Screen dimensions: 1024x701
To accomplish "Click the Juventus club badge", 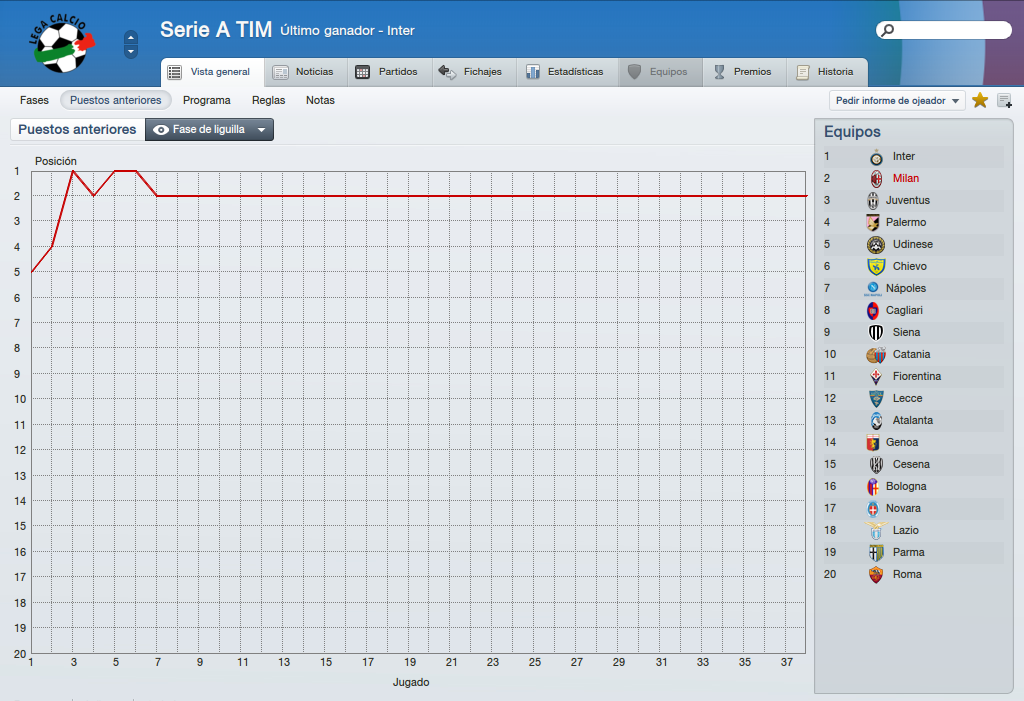I will coord(872,201).
